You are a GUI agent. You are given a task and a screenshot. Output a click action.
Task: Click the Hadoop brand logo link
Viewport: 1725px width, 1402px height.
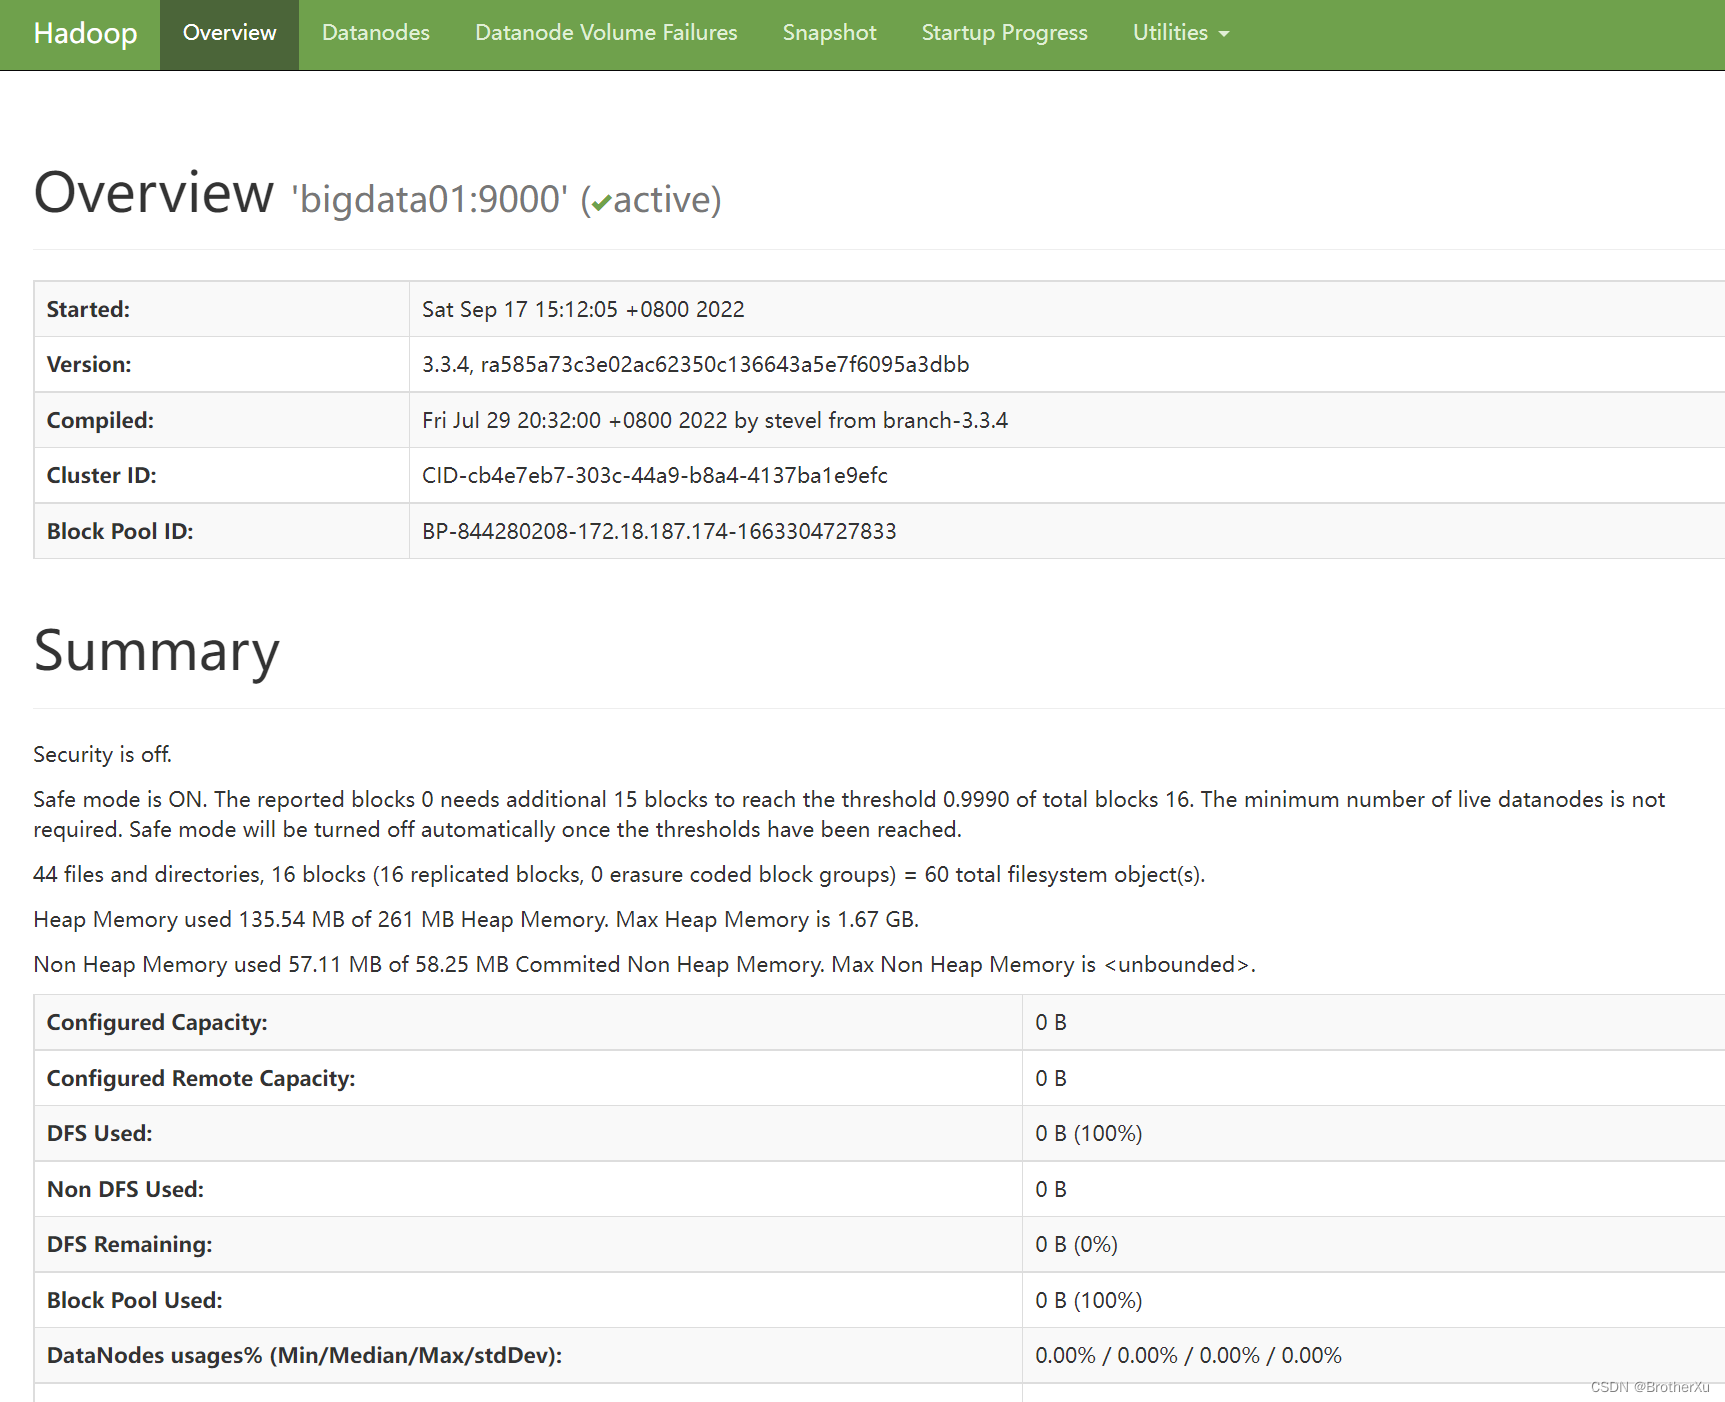pyautogui.click(x=85, y=33)
